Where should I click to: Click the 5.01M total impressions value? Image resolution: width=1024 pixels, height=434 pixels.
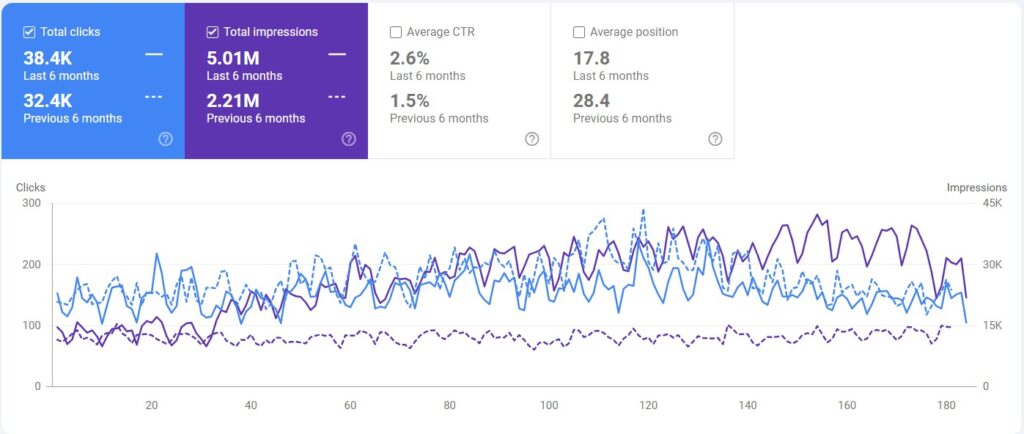pyautogui.click(x=233, y=56)
